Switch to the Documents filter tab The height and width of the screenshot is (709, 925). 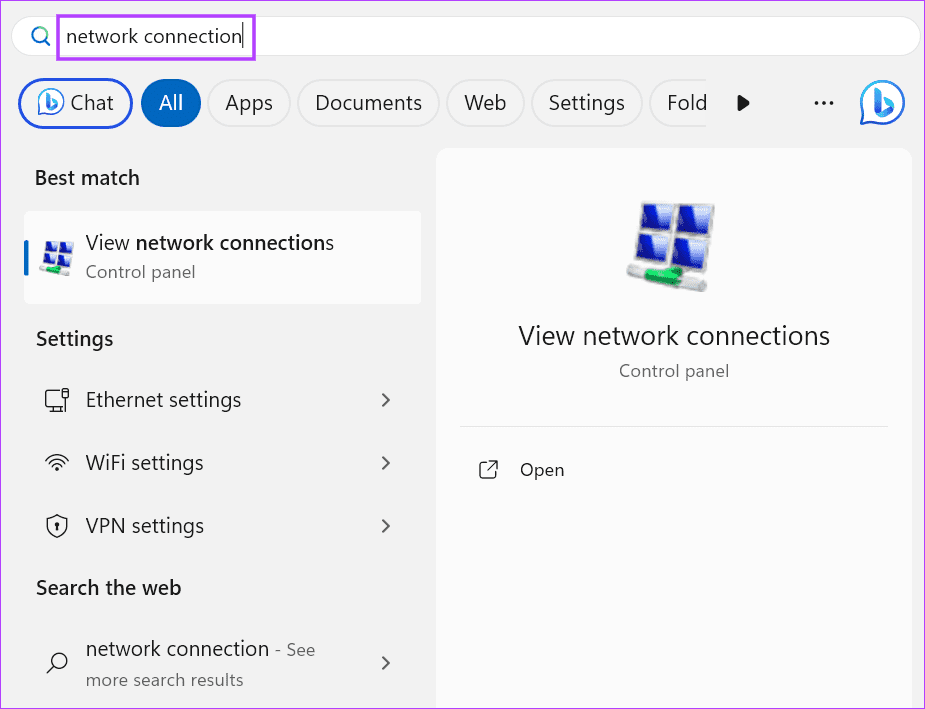pyautogui.click(x=368, y=103)
